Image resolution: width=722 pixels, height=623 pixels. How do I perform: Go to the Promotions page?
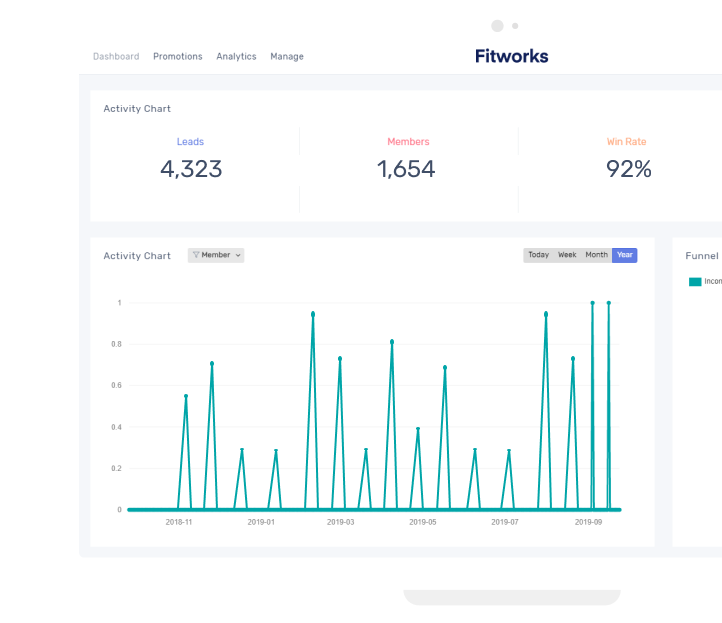tap(178, 56)
